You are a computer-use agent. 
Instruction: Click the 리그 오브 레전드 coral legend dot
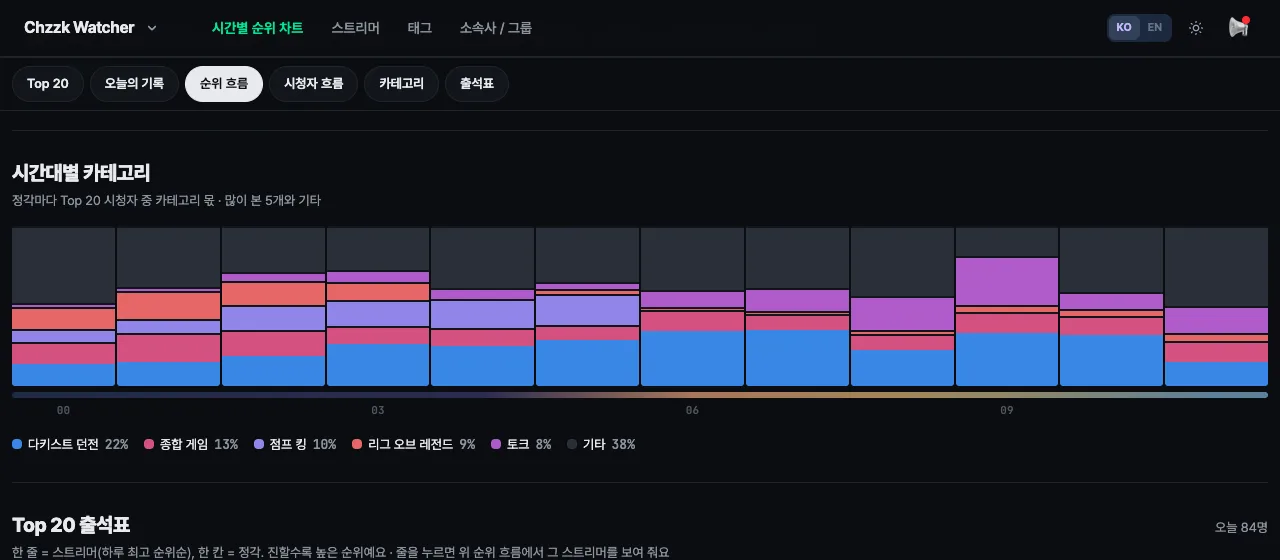357,444
